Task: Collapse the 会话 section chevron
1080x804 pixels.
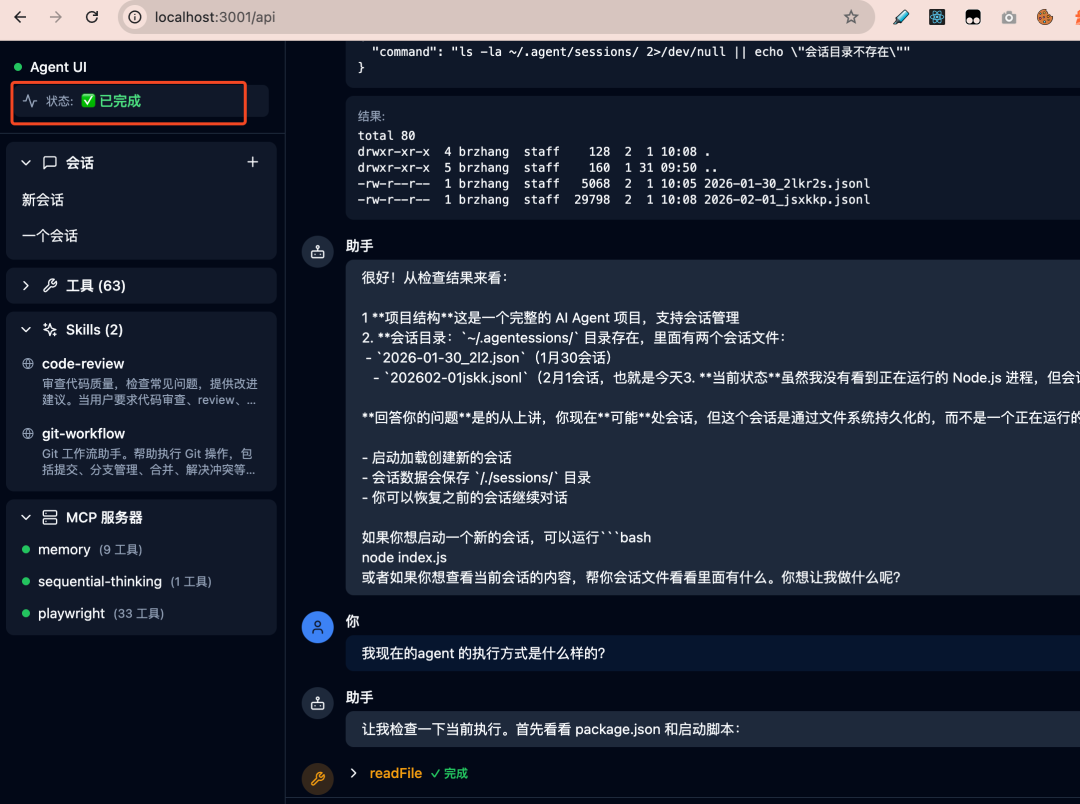Action: pyautogui.click(x=25, y=162)
